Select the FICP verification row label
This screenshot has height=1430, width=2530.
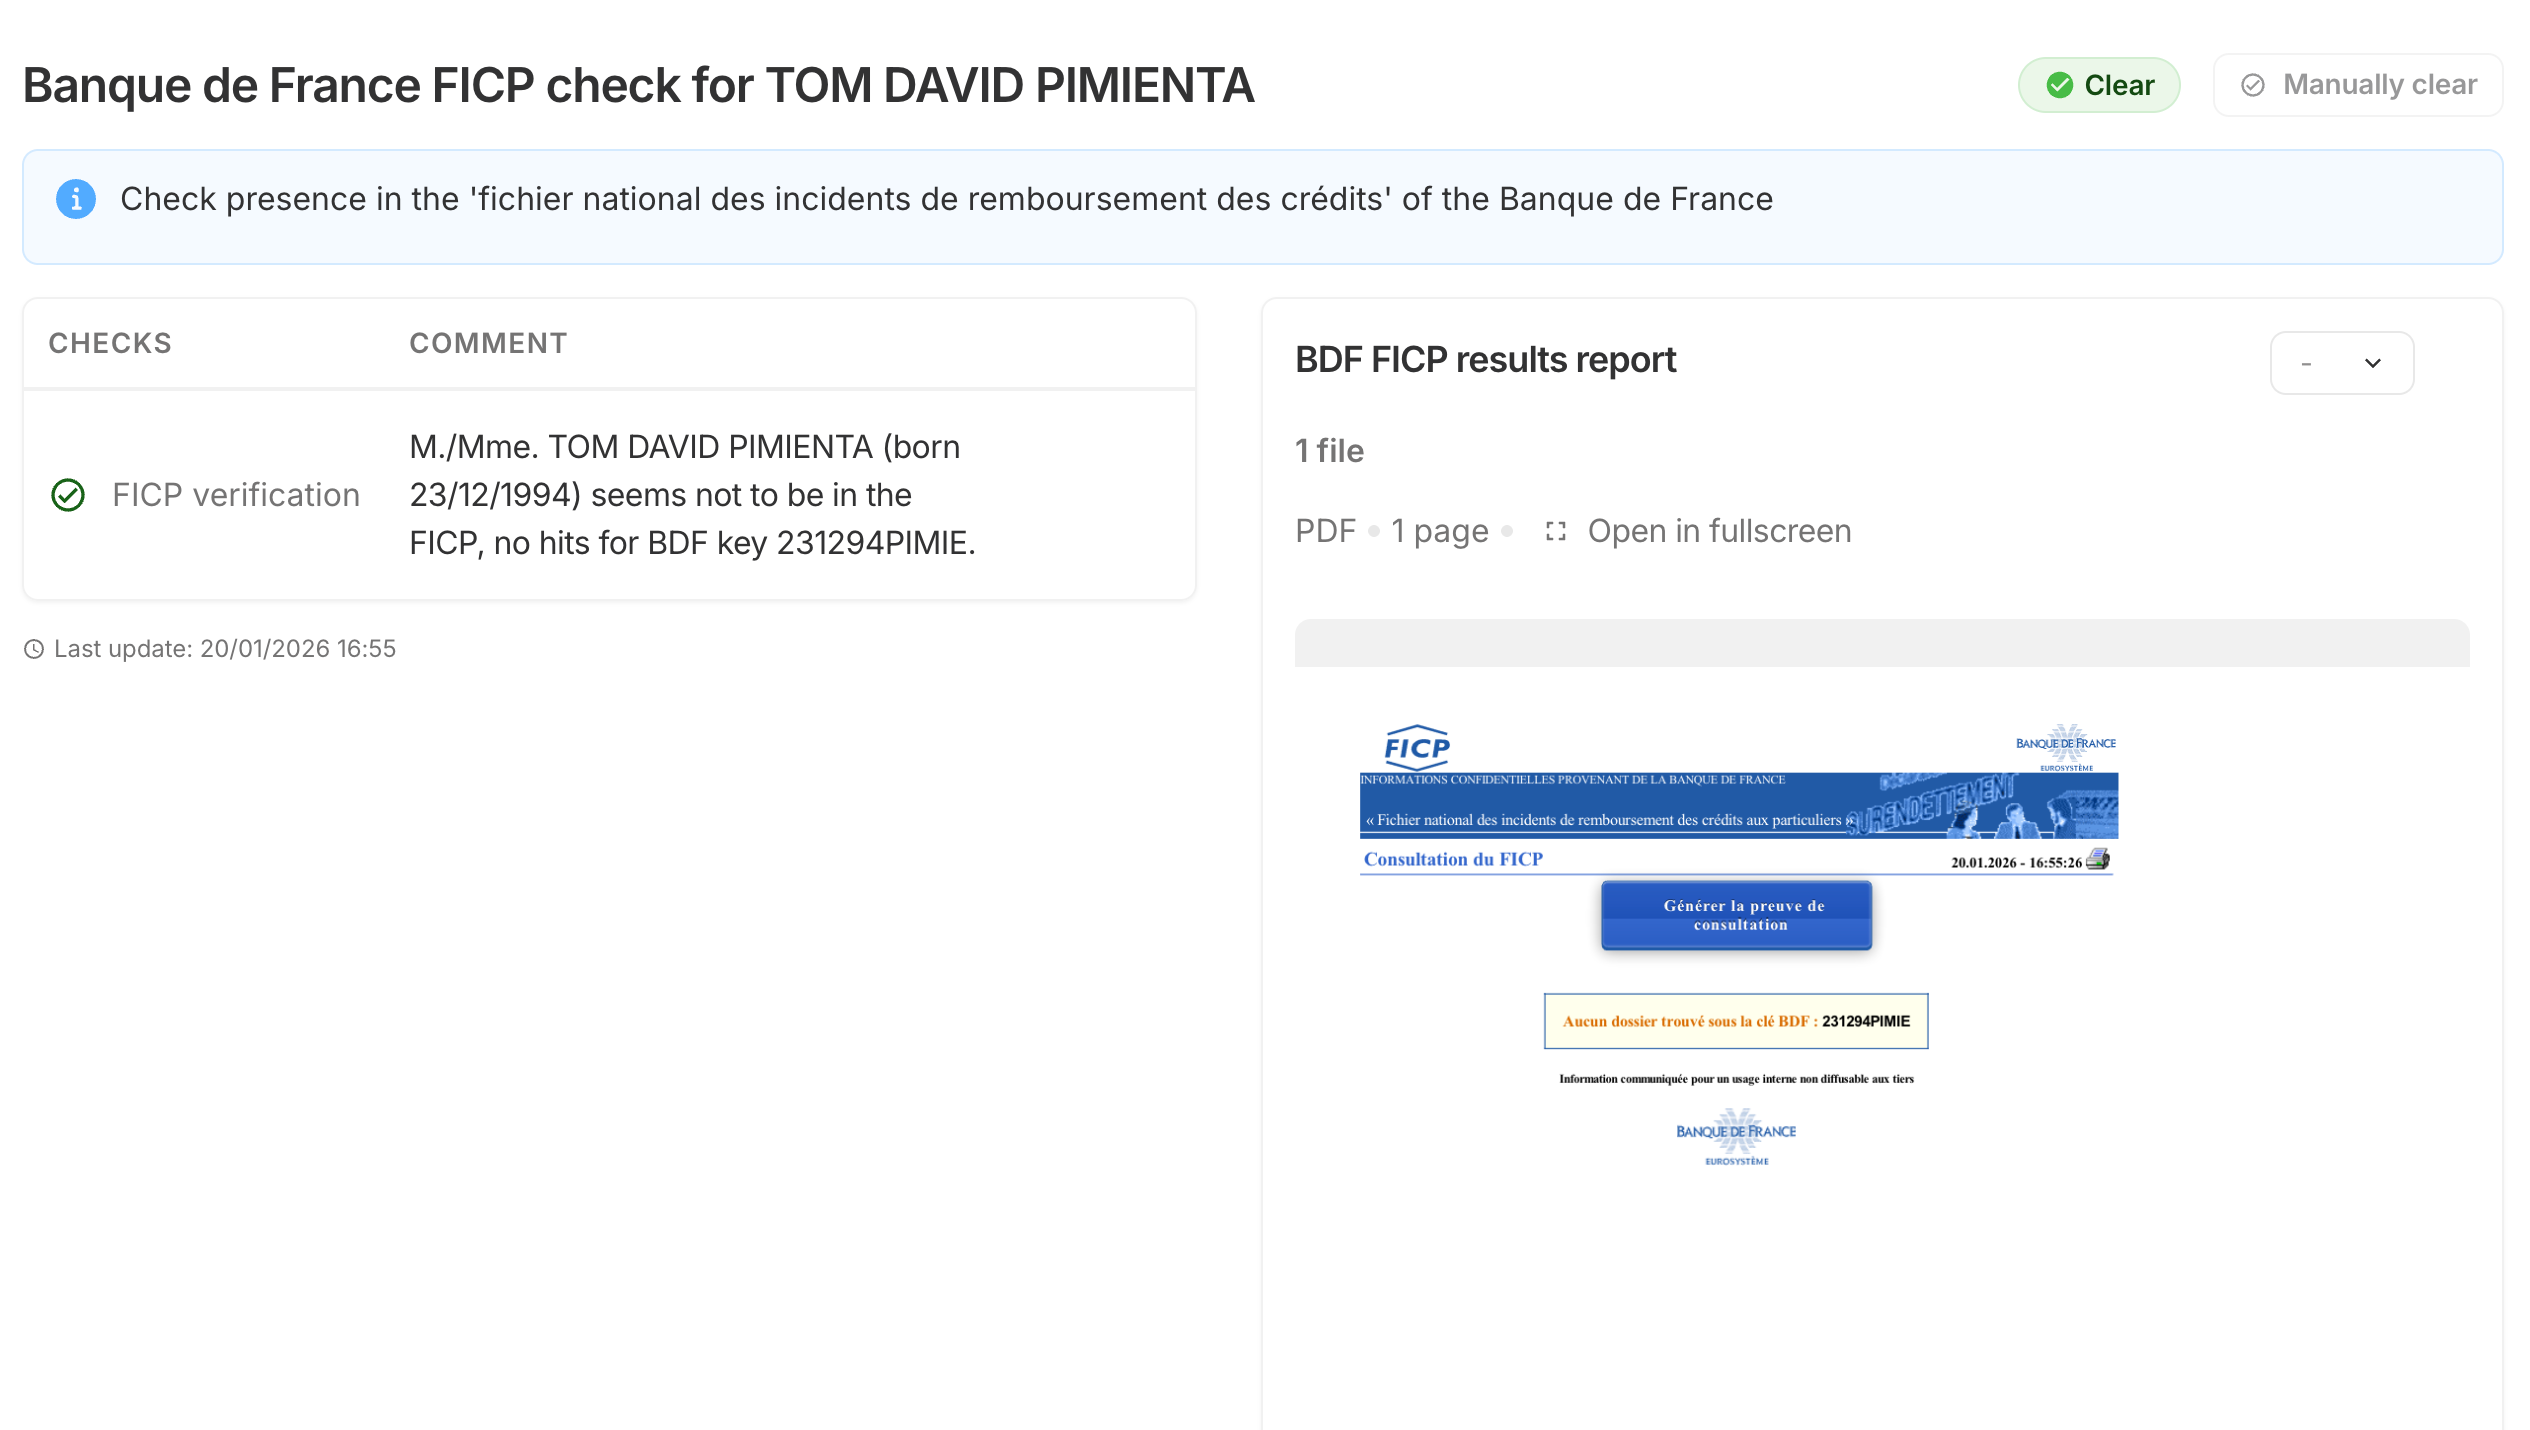pyautogui.click(x=235, y=495)
